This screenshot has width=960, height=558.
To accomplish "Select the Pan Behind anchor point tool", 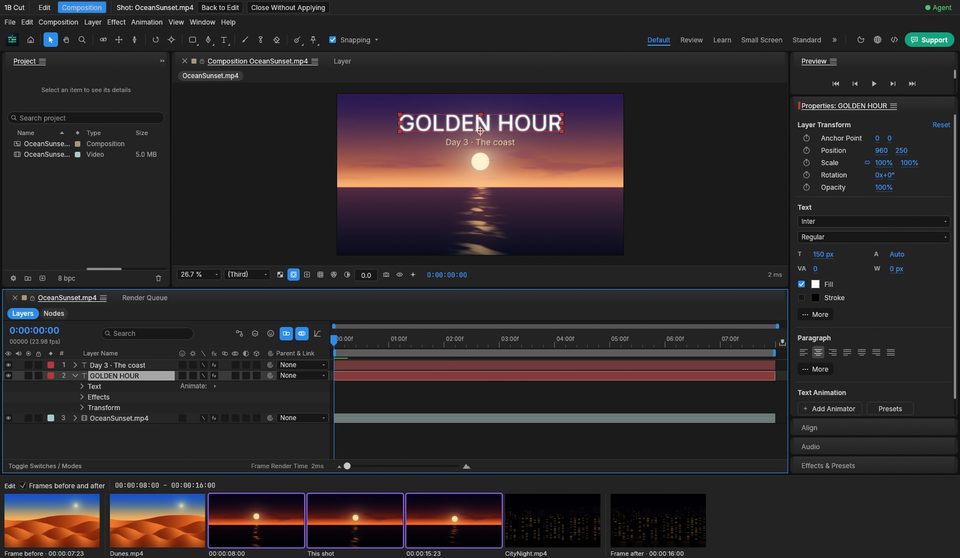I will click(171, 40).
